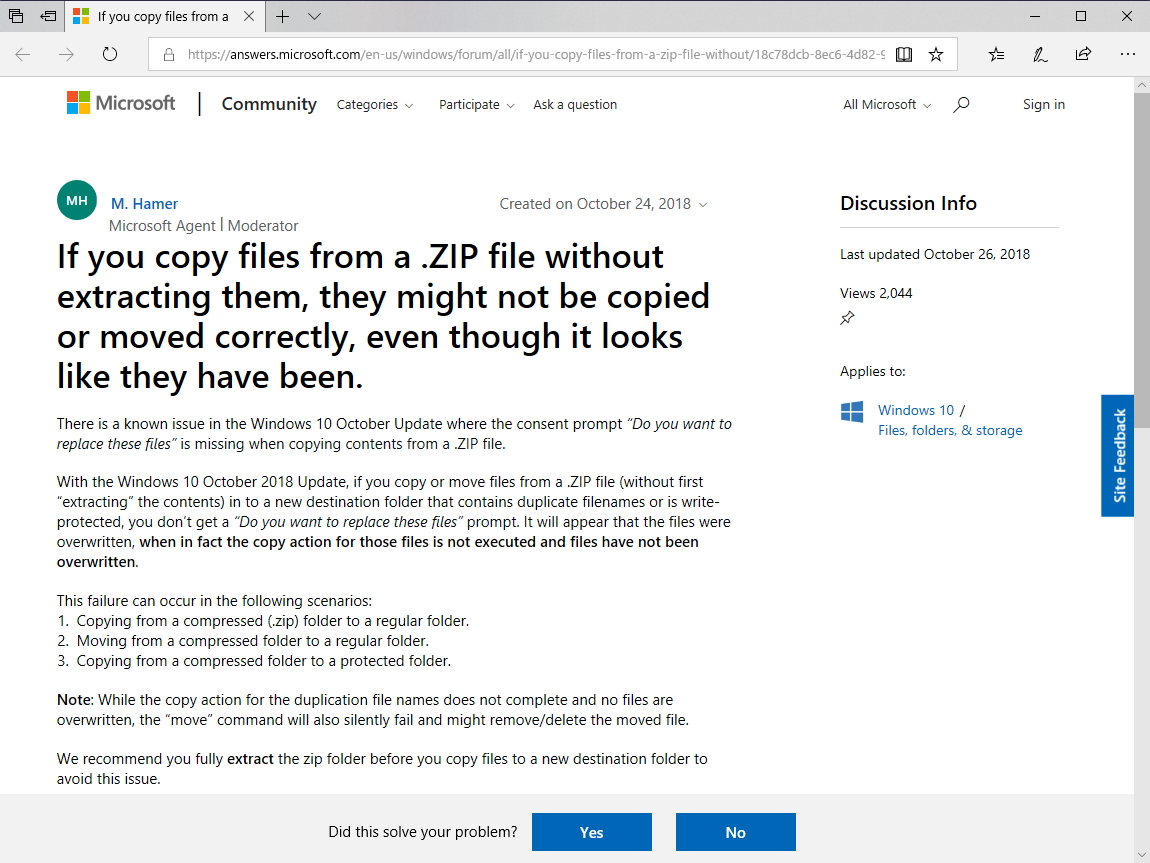Add this page to favorites
This screenshot has width=1150, height=863.
point(936,54)
